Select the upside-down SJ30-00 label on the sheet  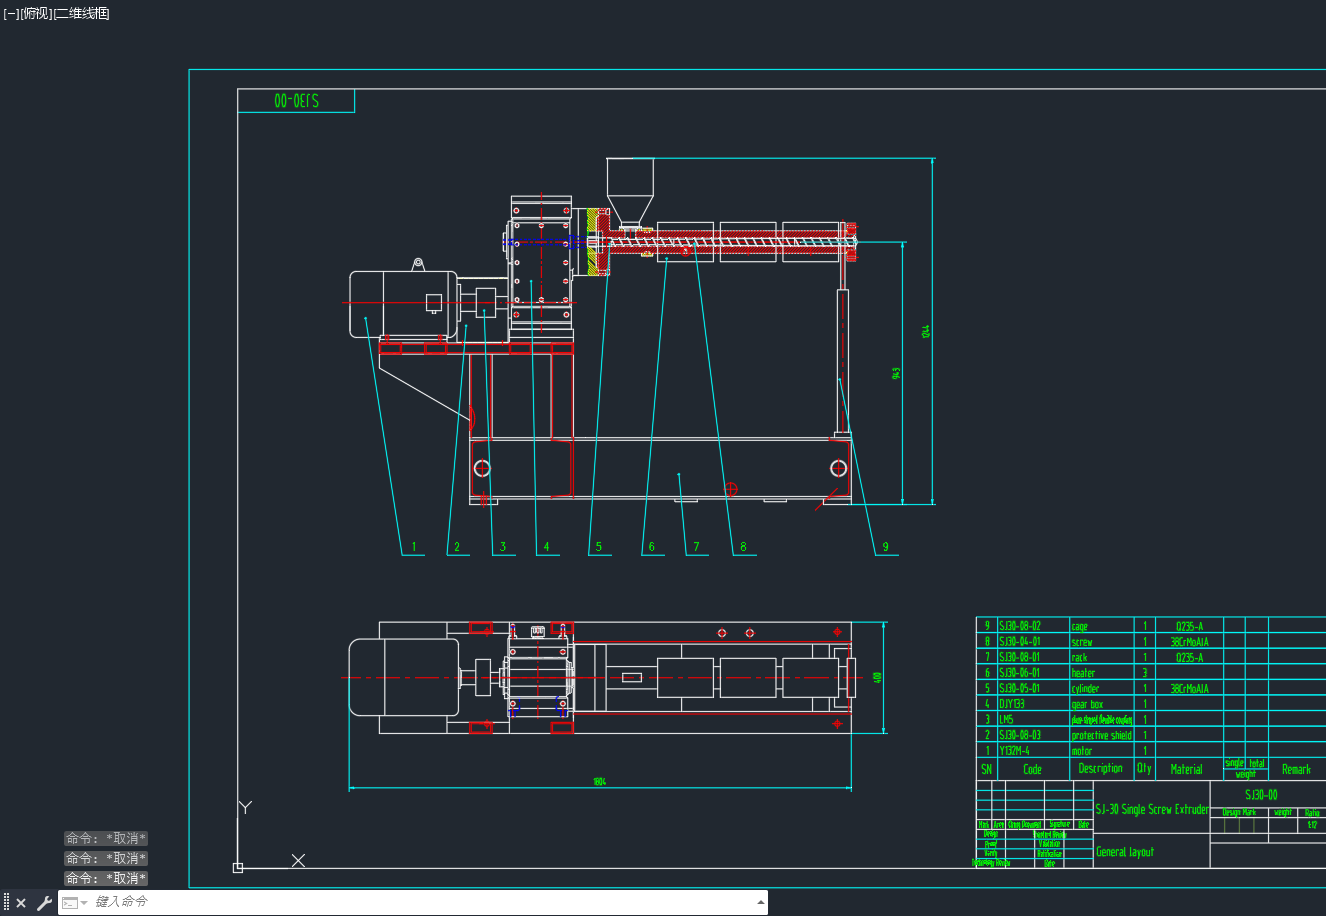[x=296, y=101]
